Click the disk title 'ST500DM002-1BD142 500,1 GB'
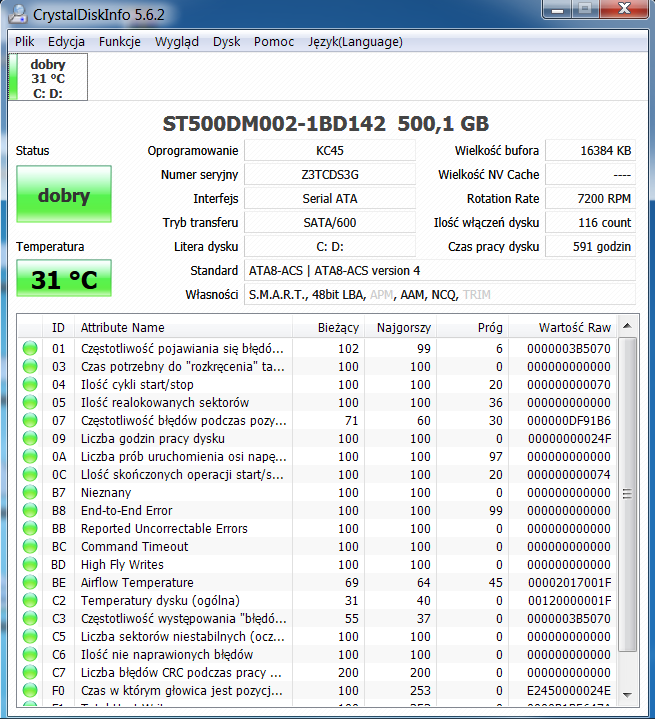 pyautogui.click(x=326, y=124)
